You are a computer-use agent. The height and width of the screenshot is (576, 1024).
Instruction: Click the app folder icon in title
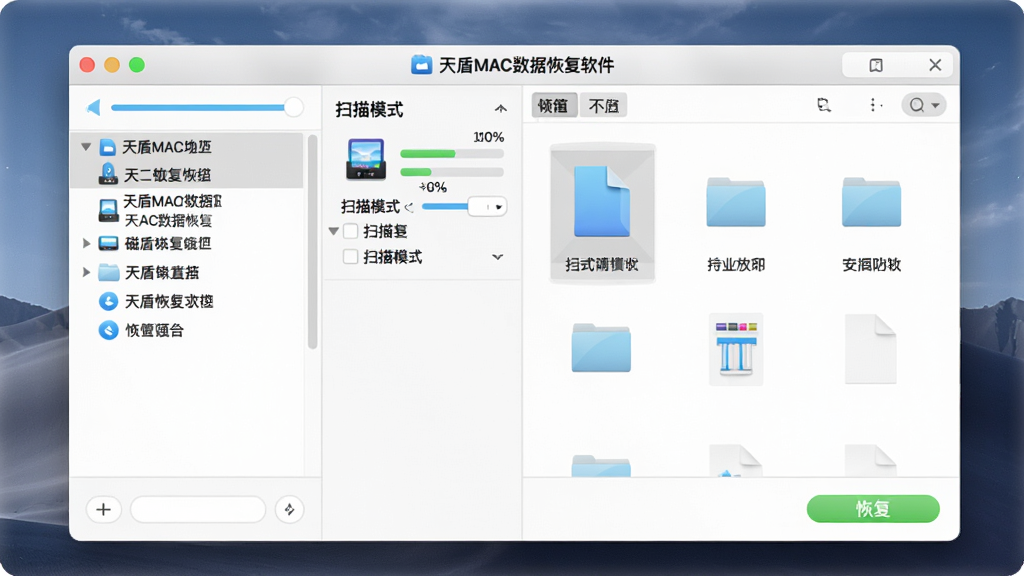(x=422, y=65)
